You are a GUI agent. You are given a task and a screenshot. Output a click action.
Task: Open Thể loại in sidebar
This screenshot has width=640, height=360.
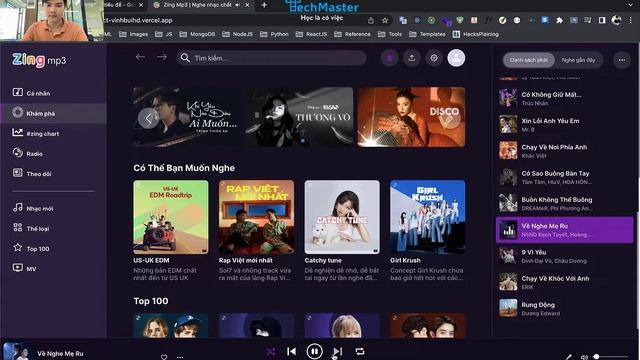coord(31,228)
